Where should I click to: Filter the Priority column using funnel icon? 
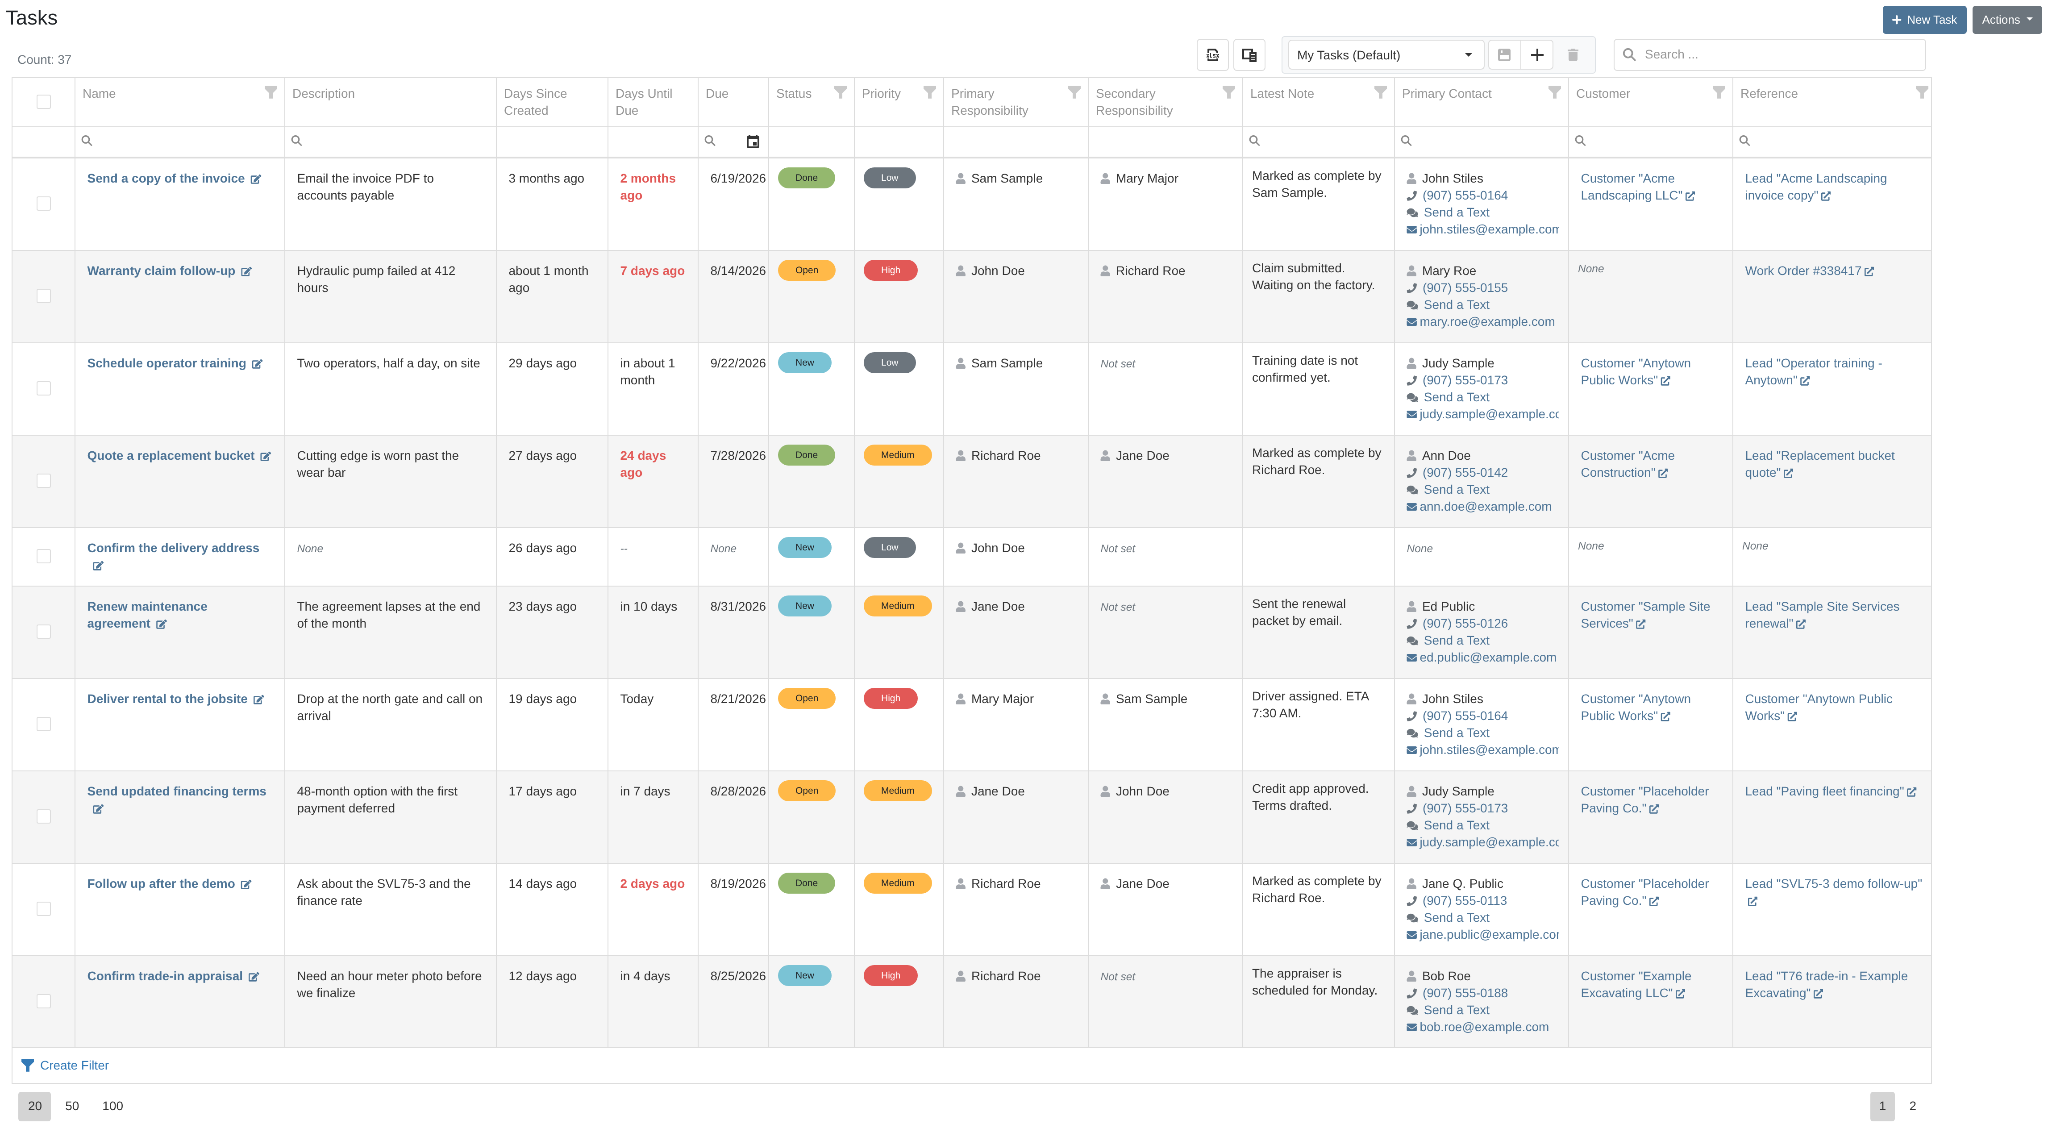pos(929,93)
